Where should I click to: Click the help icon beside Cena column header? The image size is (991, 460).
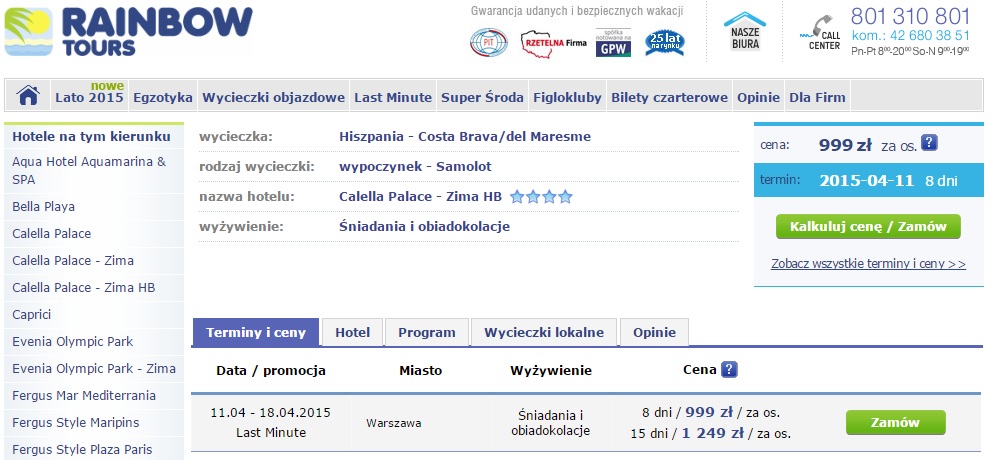pyautogui.click(x=729, y=369)
